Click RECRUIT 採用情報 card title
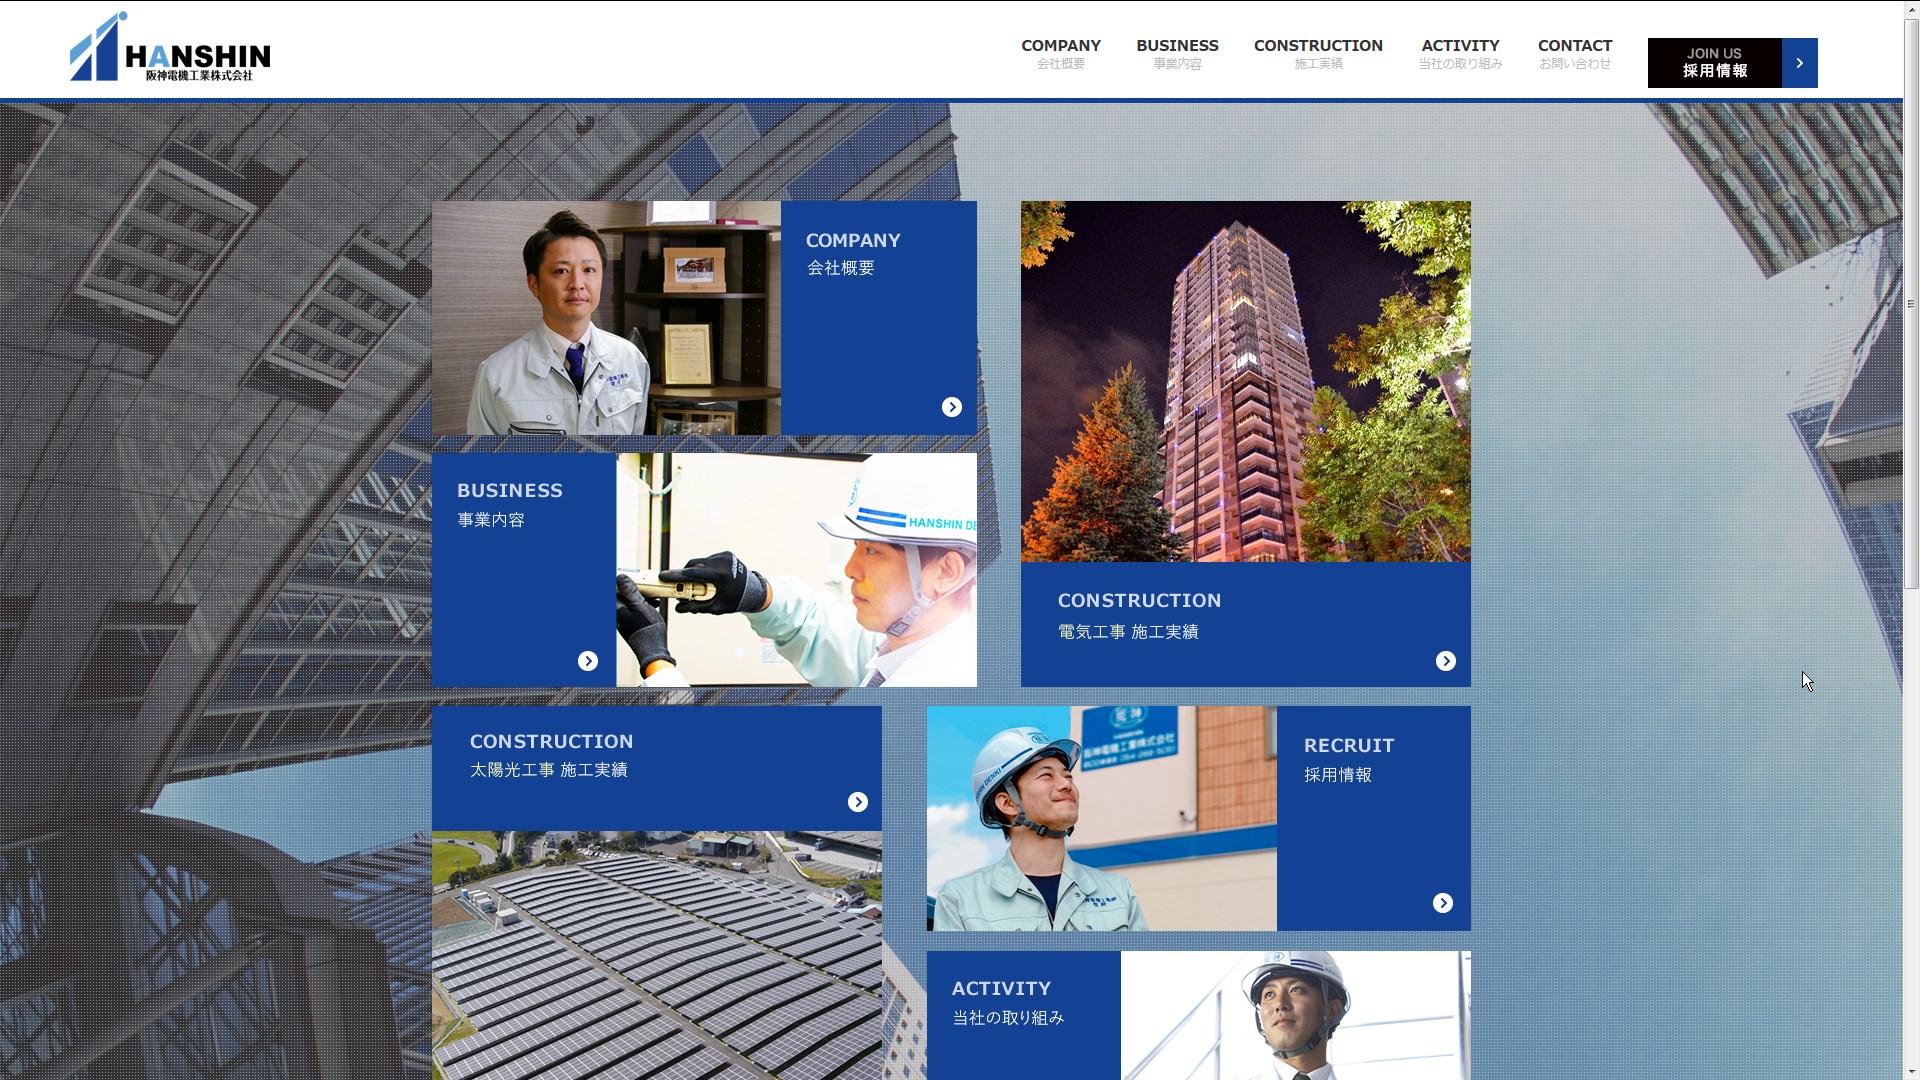Screen dimensions: 1920x1080 coord(1348,759)
